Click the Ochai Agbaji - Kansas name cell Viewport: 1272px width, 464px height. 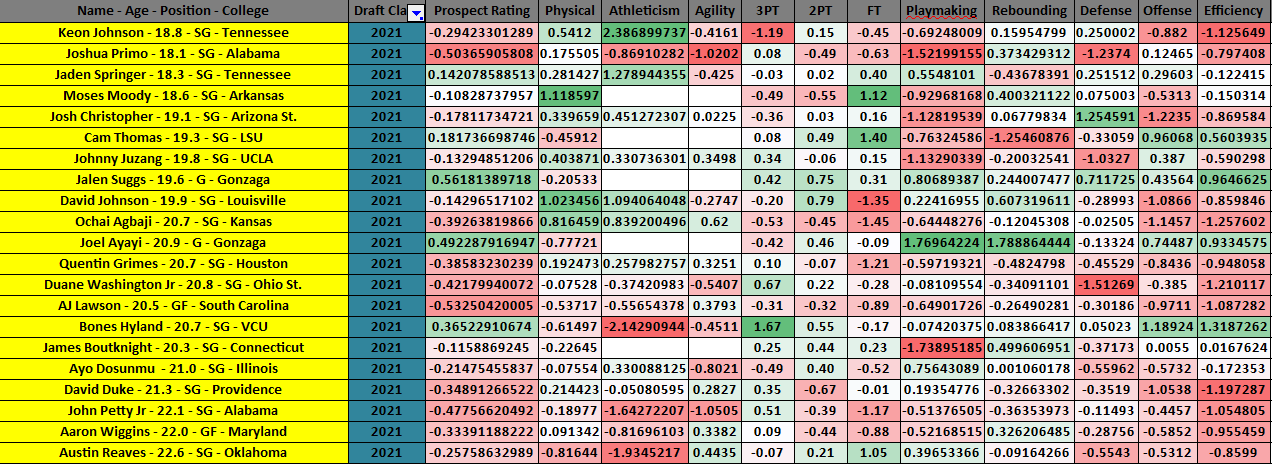tap(176, 222)
